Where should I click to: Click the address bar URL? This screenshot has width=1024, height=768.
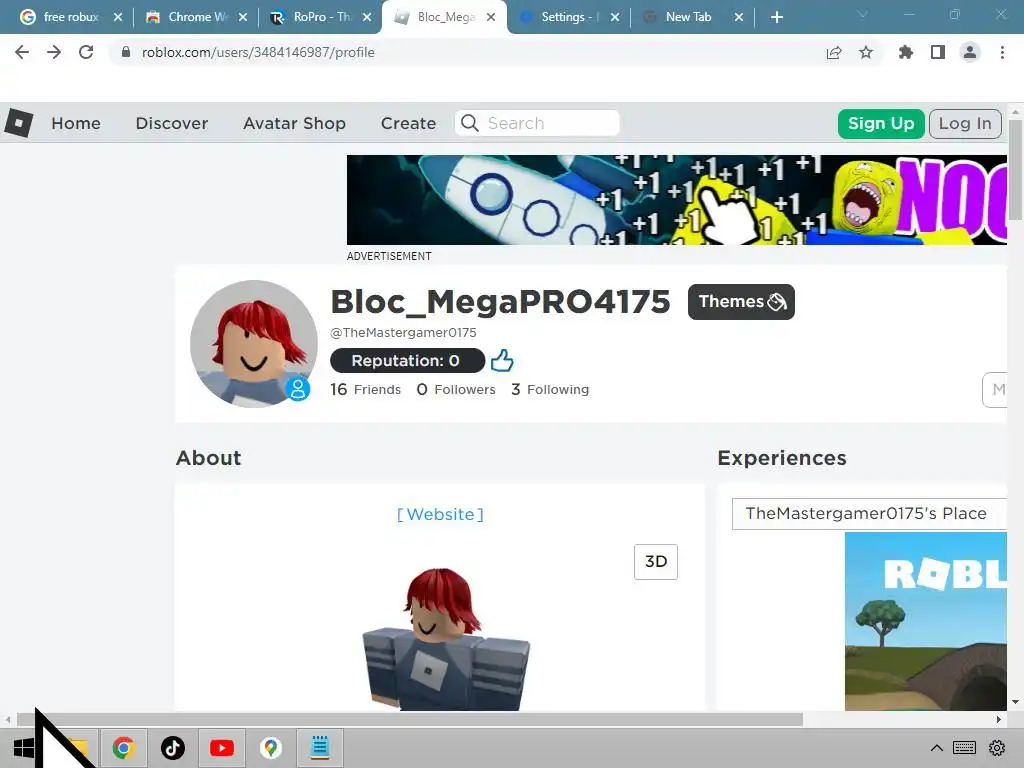(258, 52)
